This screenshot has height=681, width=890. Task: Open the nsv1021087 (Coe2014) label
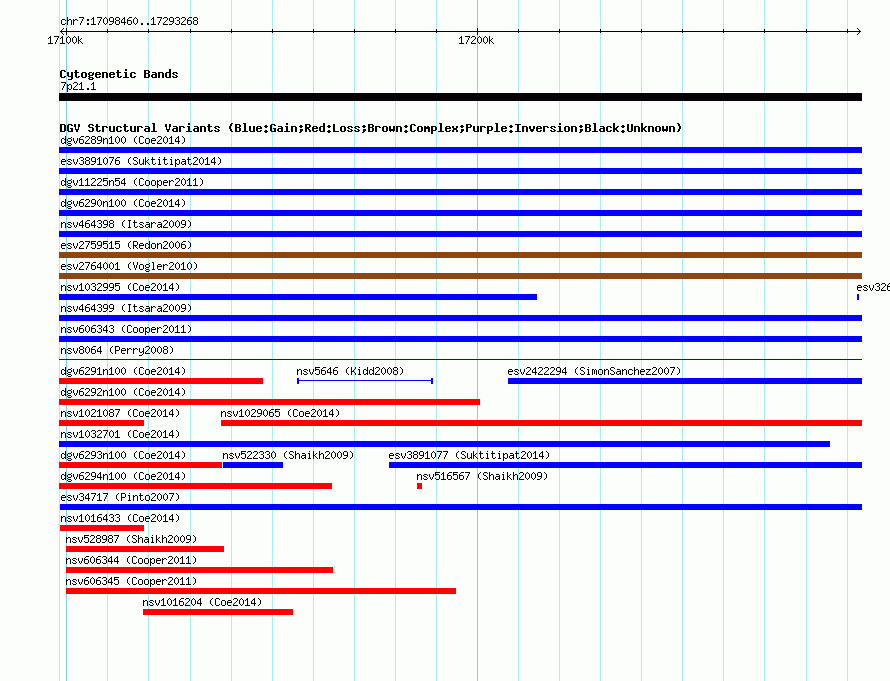(120, 413)
